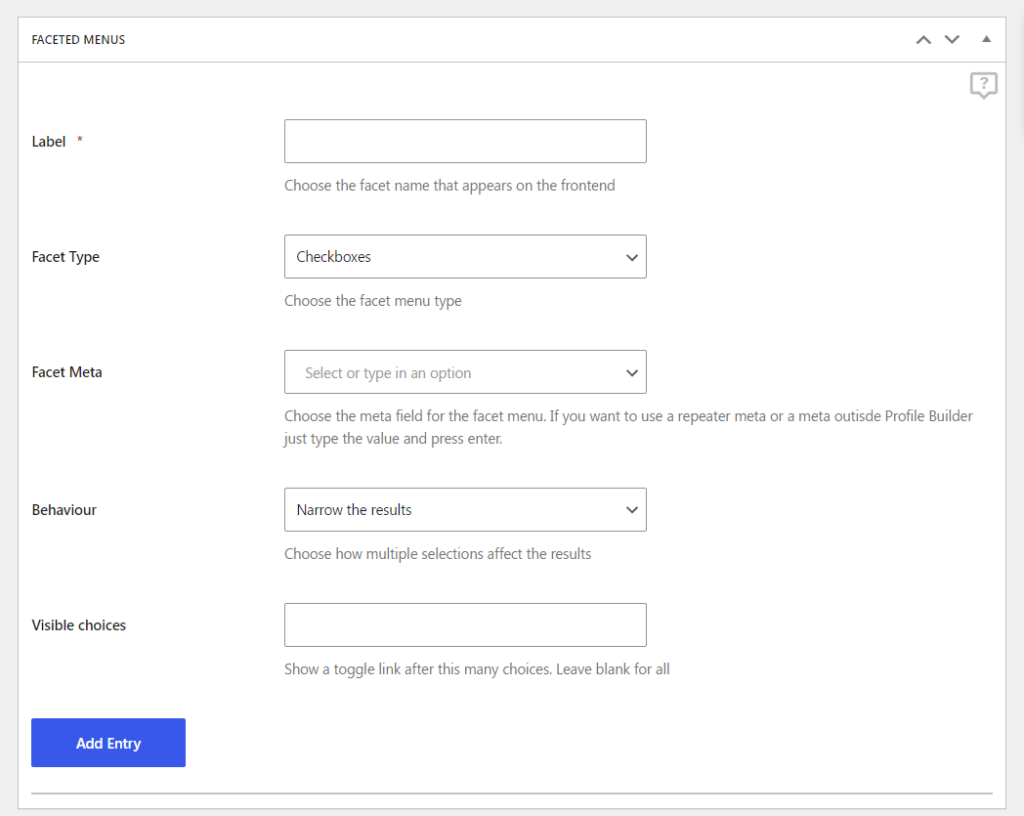Viewport: 1024px width, 816px height.
Task: Click the chevron arrow in Facet Meta
Action: click(632, 373)
